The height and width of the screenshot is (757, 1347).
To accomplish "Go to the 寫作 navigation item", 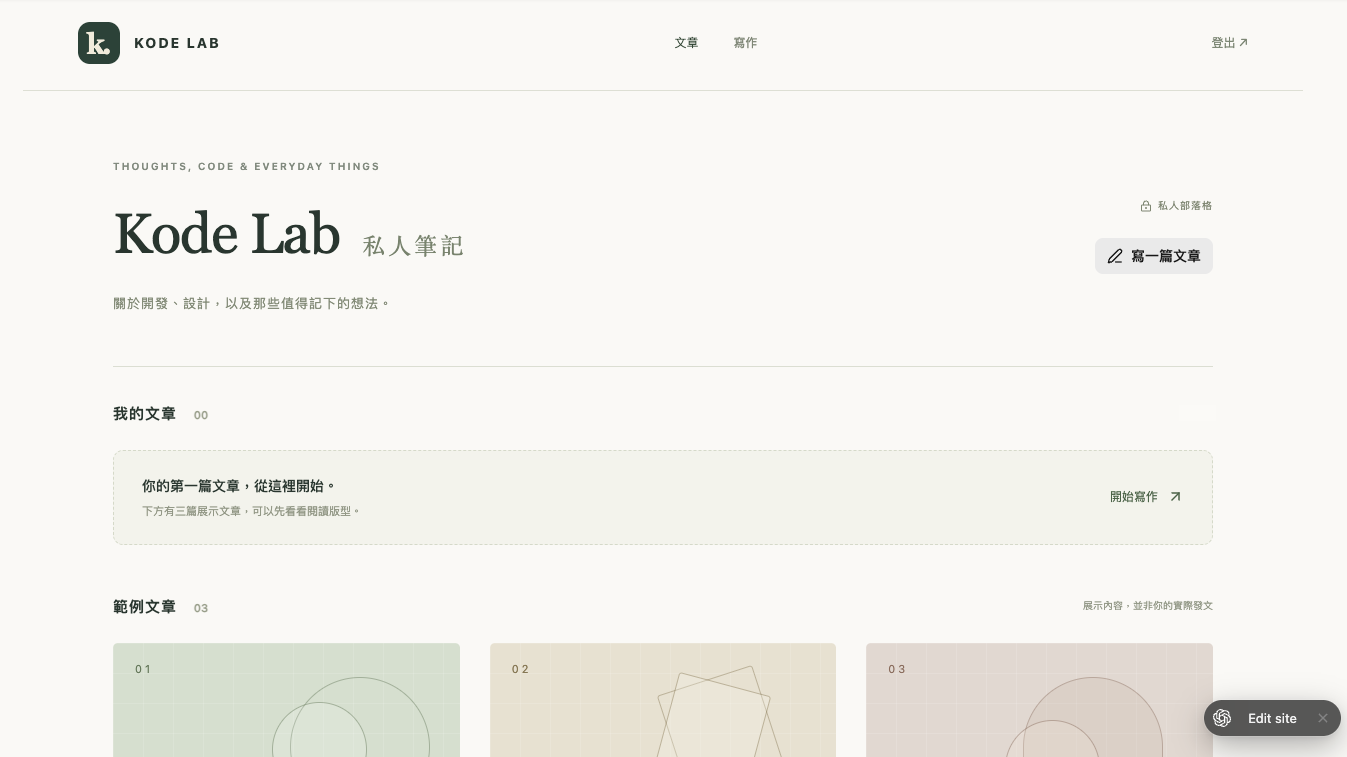I will tap(745, 43).
